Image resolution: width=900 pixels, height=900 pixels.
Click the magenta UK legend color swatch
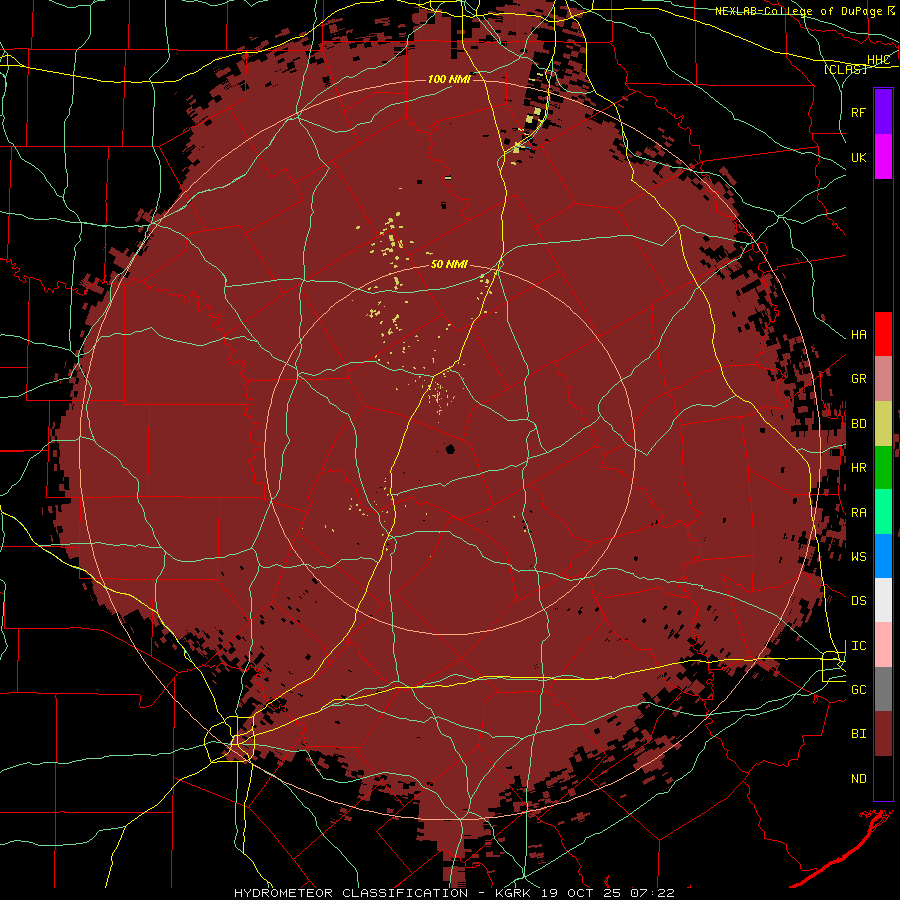pyautogui.click(x=883, y=157)
